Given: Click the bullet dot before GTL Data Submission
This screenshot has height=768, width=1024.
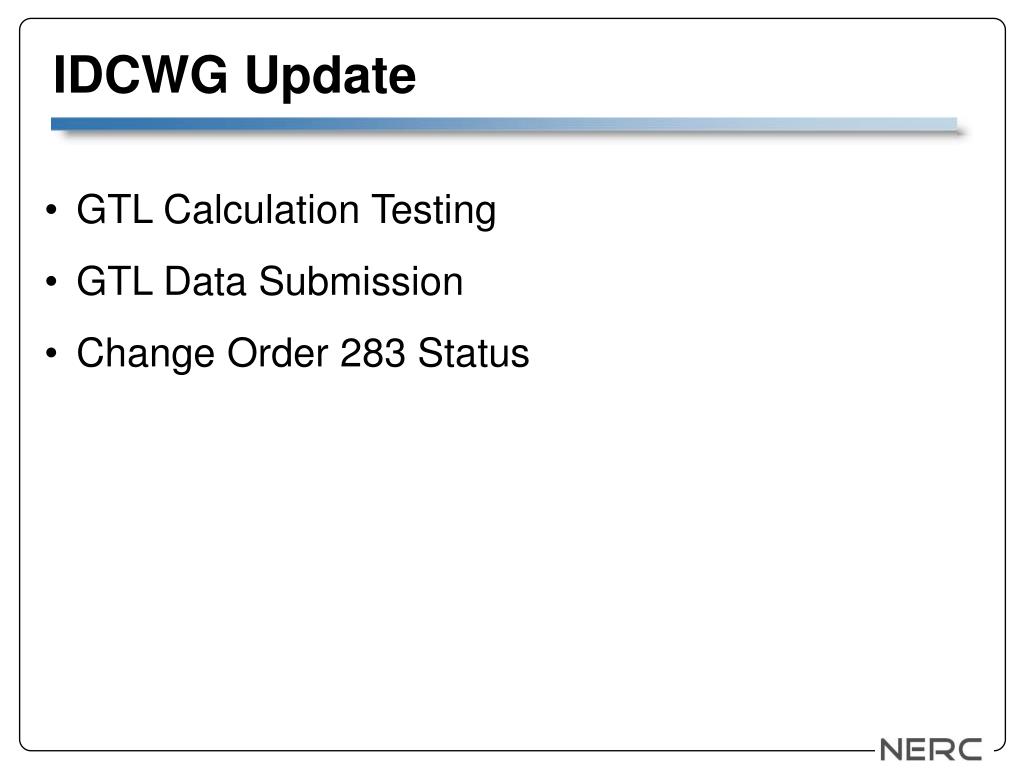Looking at the screenshot, I should 52,281.
